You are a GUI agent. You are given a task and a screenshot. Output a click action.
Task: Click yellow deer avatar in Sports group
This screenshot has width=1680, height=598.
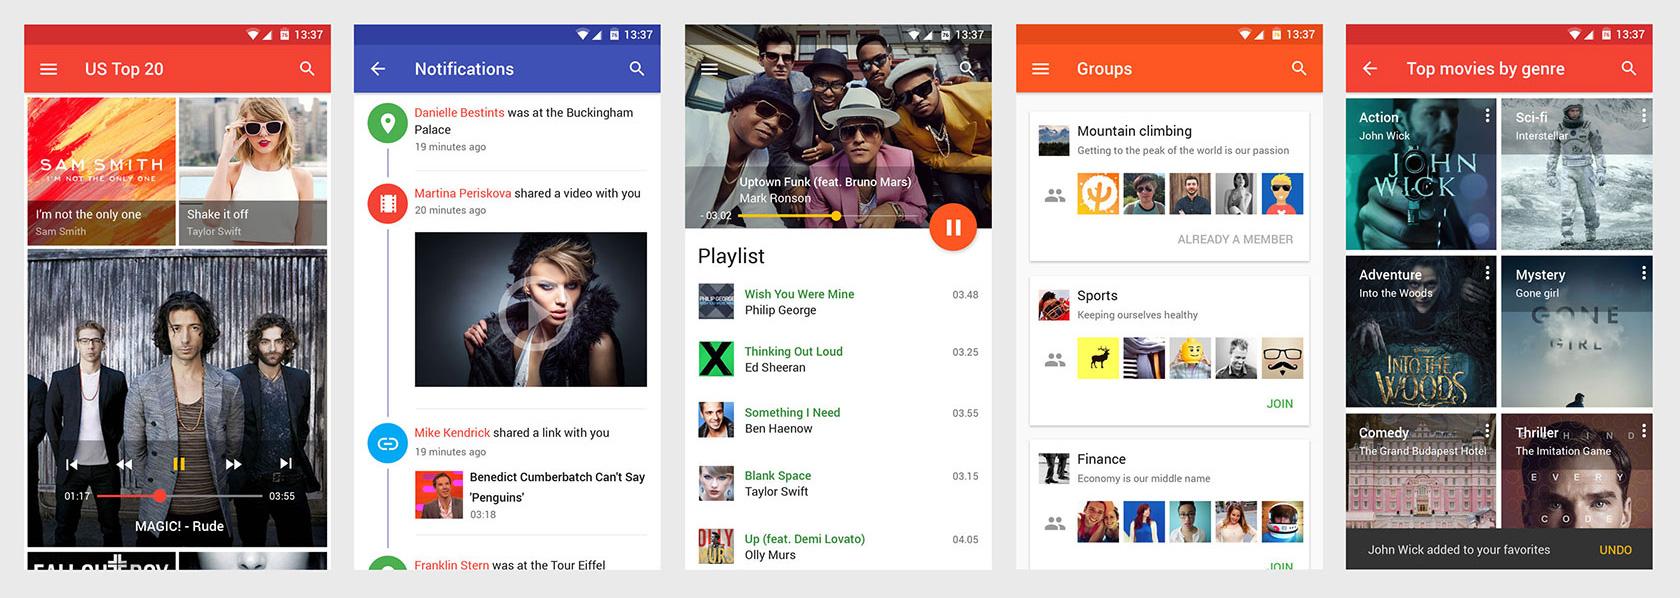point(1098,358)
